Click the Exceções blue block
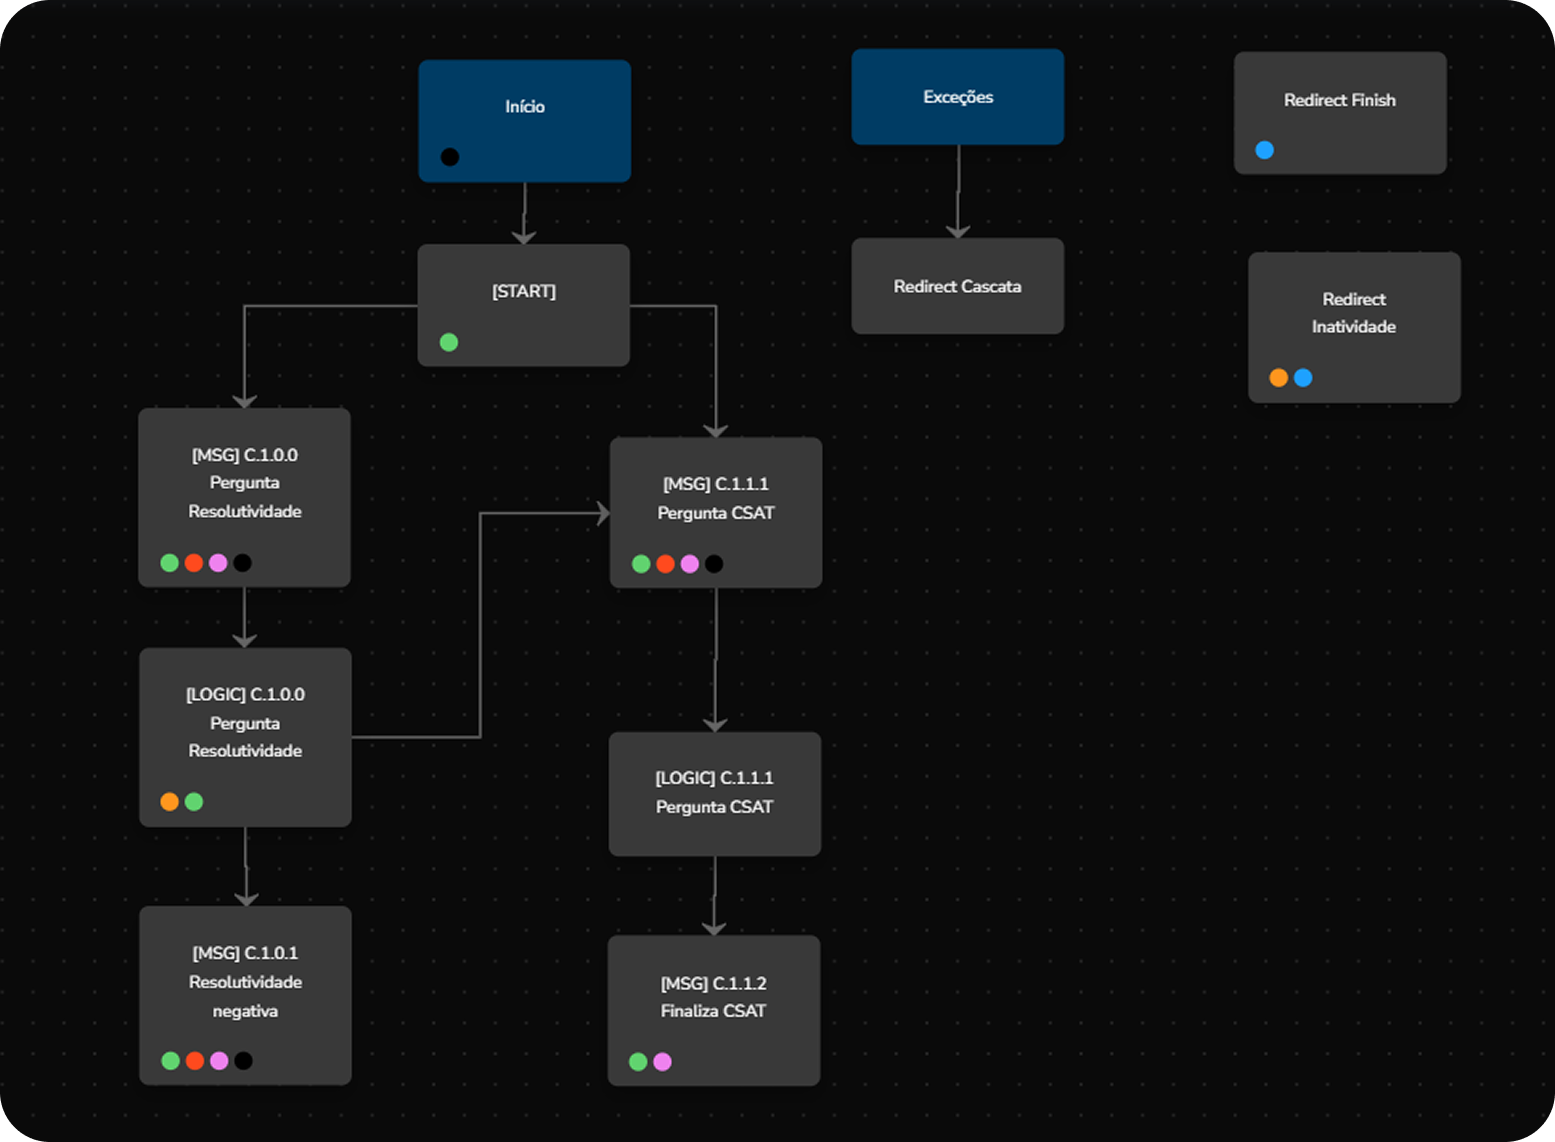Image resolution: width=1555 pixels, height=1142 pixels. pyautogui.click(x=957, y=97)
